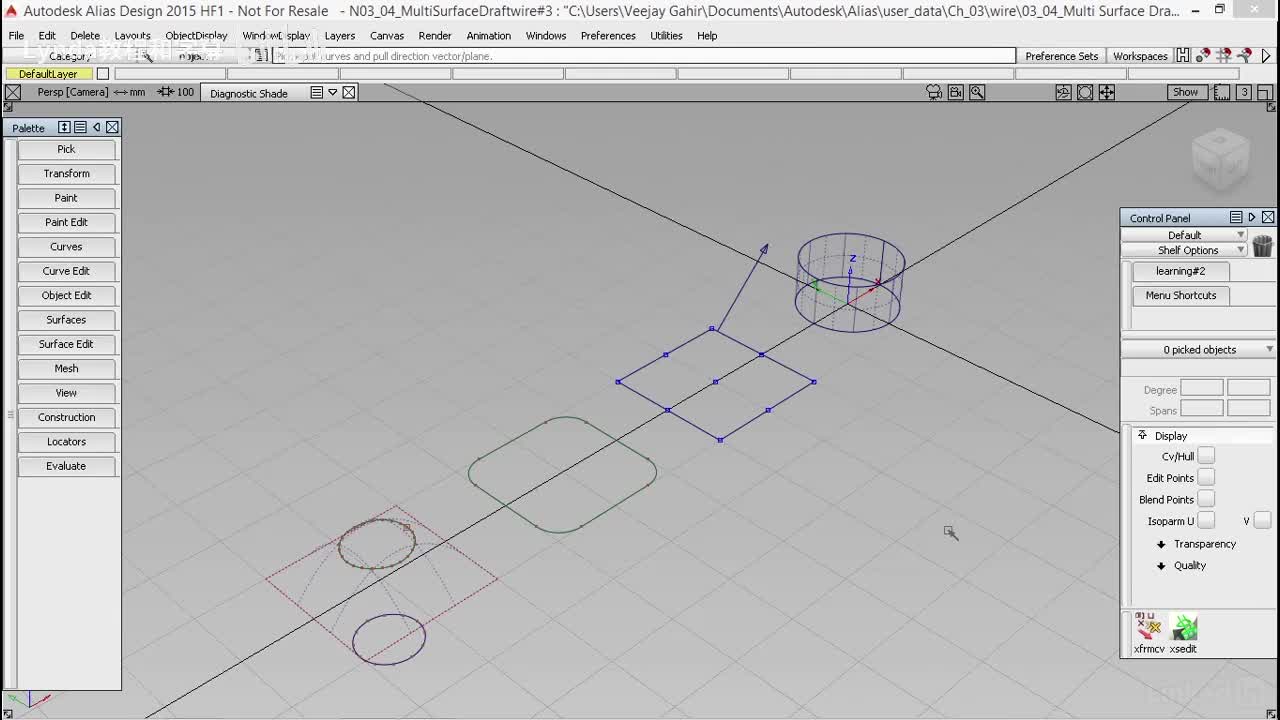The width and height of the screenshot is (1280, 720).
Task: Click the Look At circle-in-square icon
Action: (1085, 92)
